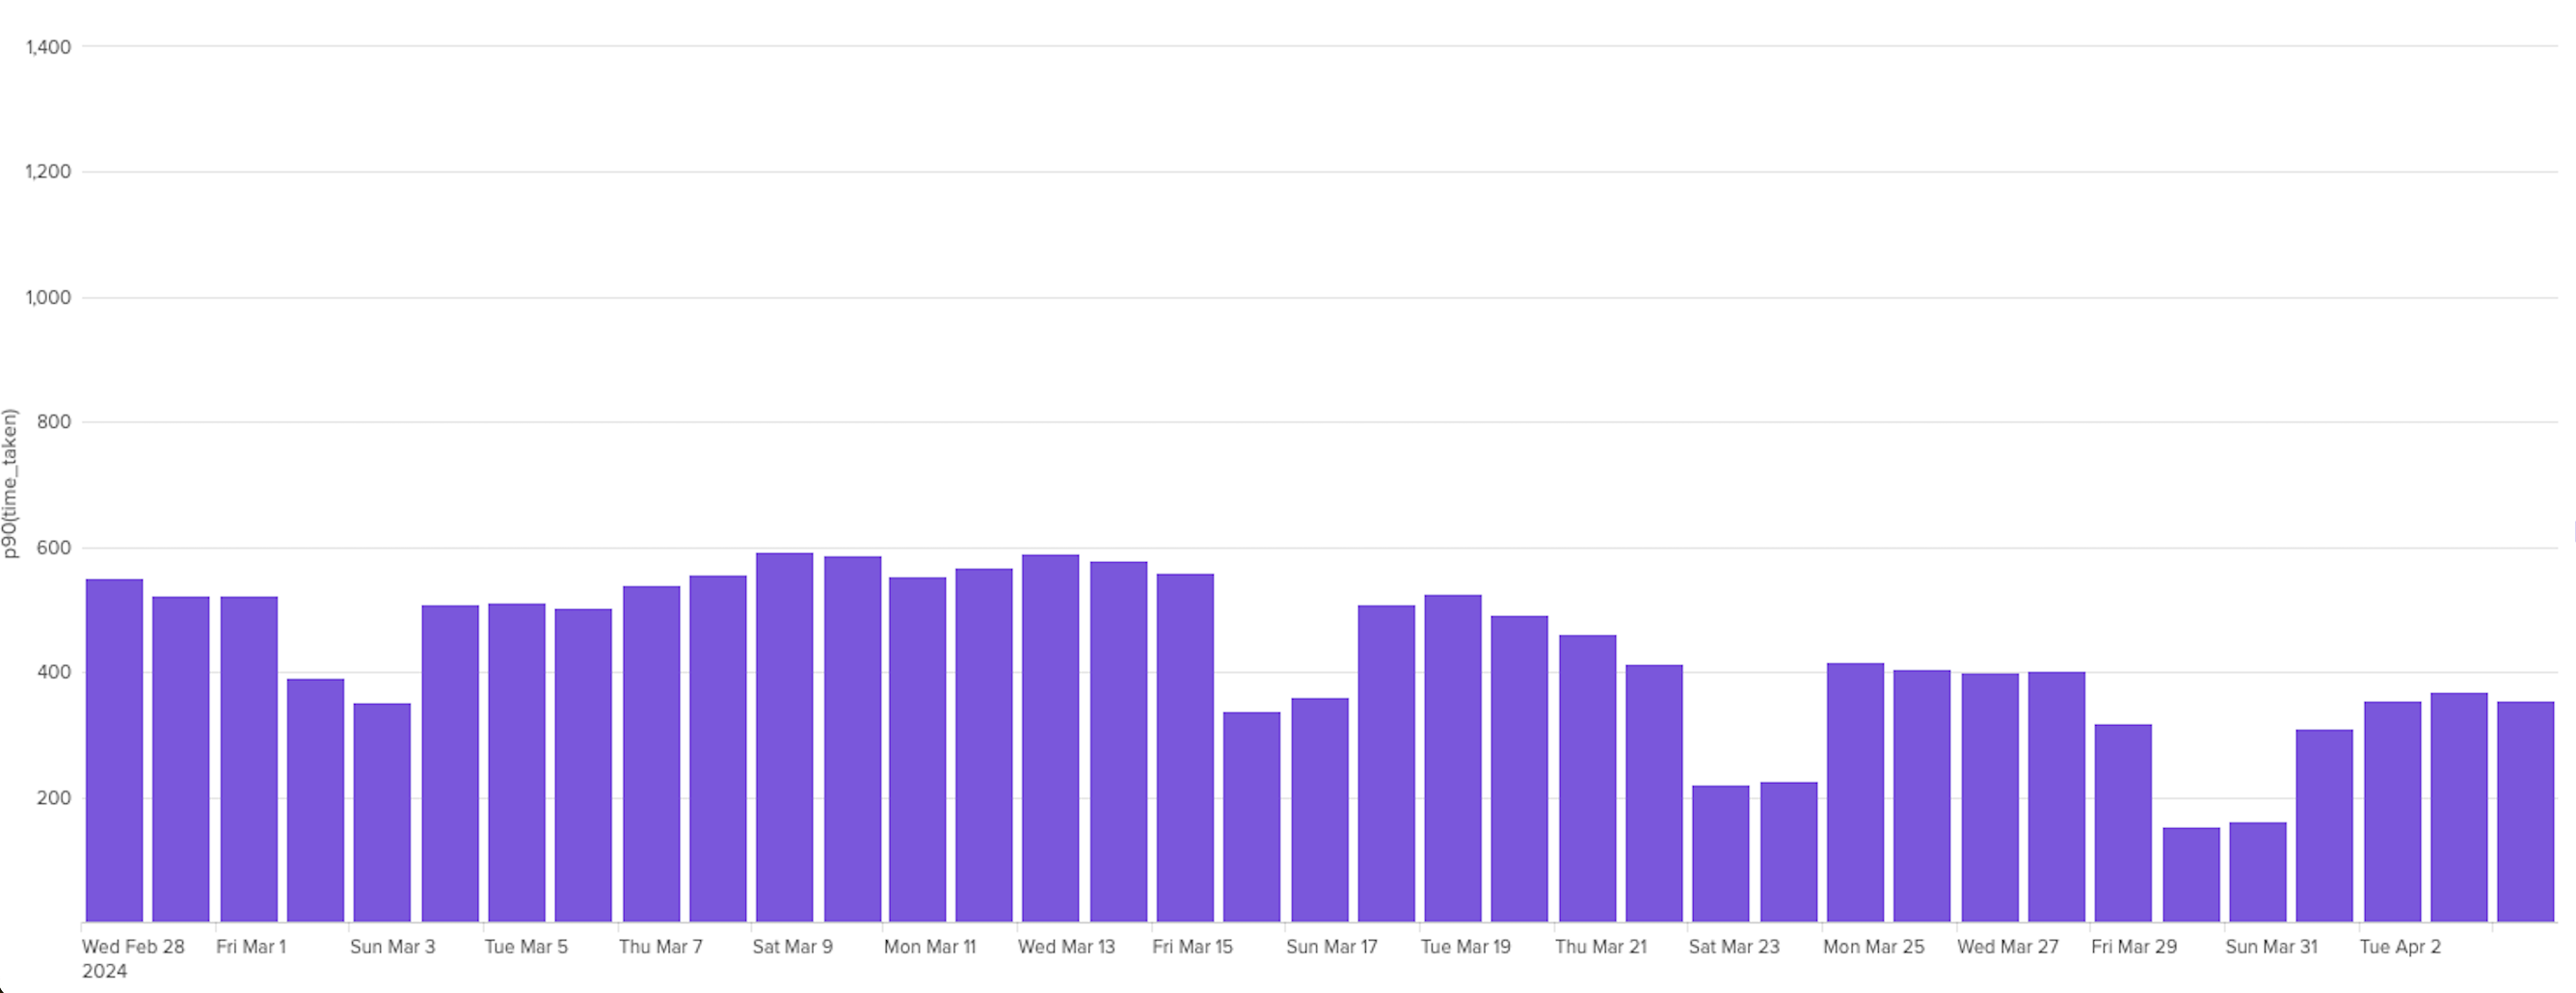The image size is (2576, 993).
Task: Click the 200 y-axis label
Action: 54,799
